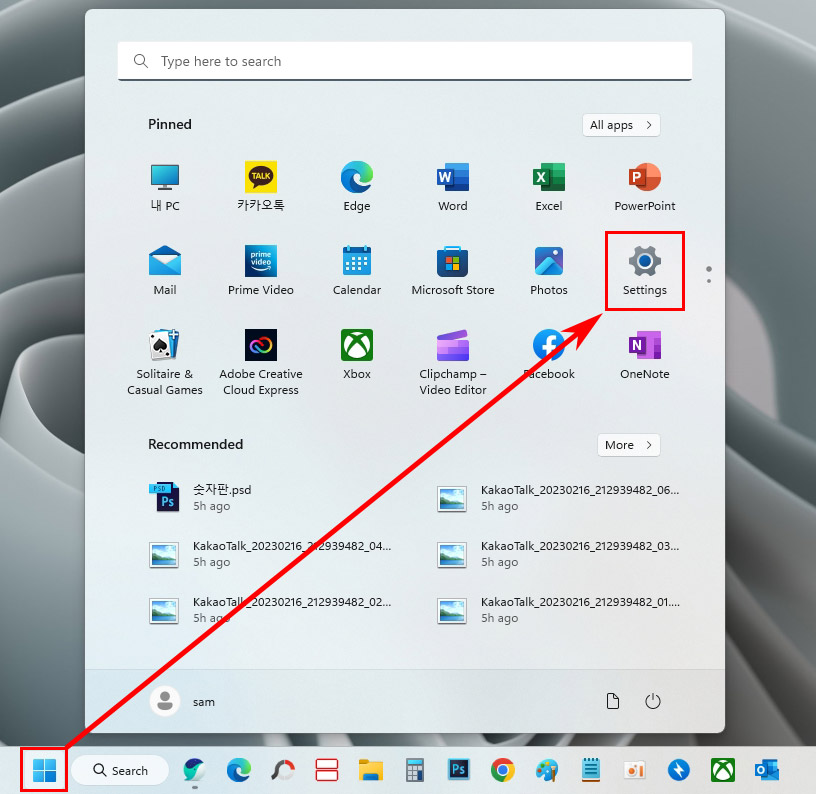The width and height of the screenshot is (816, 794).
Task: Open the Calendar app
Action: pos(356,271)
